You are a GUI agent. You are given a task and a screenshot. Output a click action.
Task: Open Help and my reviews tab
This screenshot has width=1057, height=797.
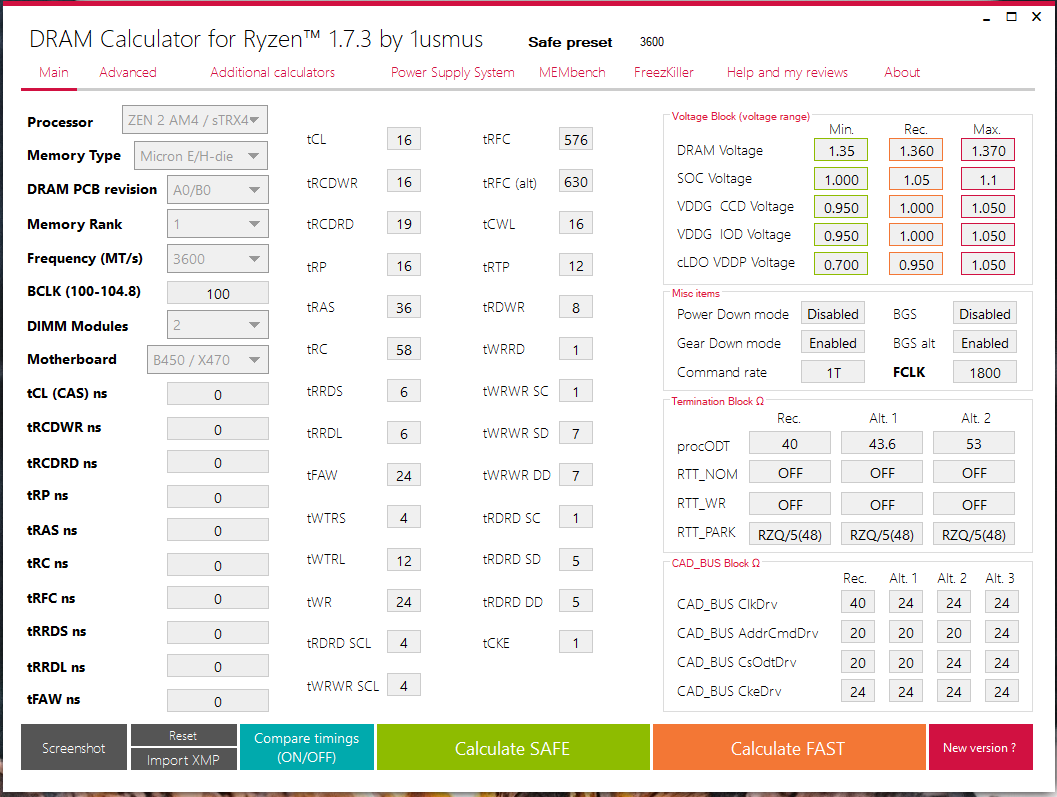(787, 72)
